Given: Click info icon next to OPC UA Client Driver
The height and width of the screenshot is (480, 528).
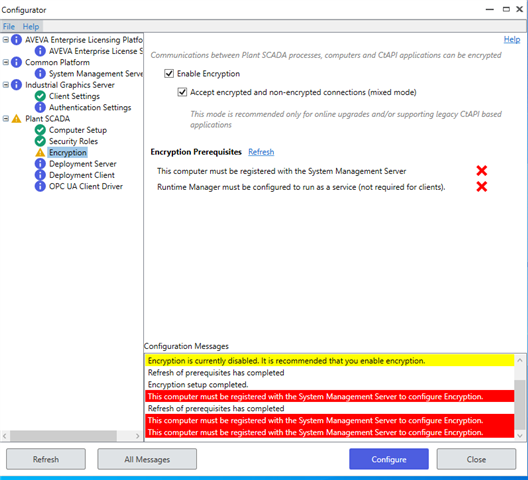Looking at the screenshot, I should [40, 186].
